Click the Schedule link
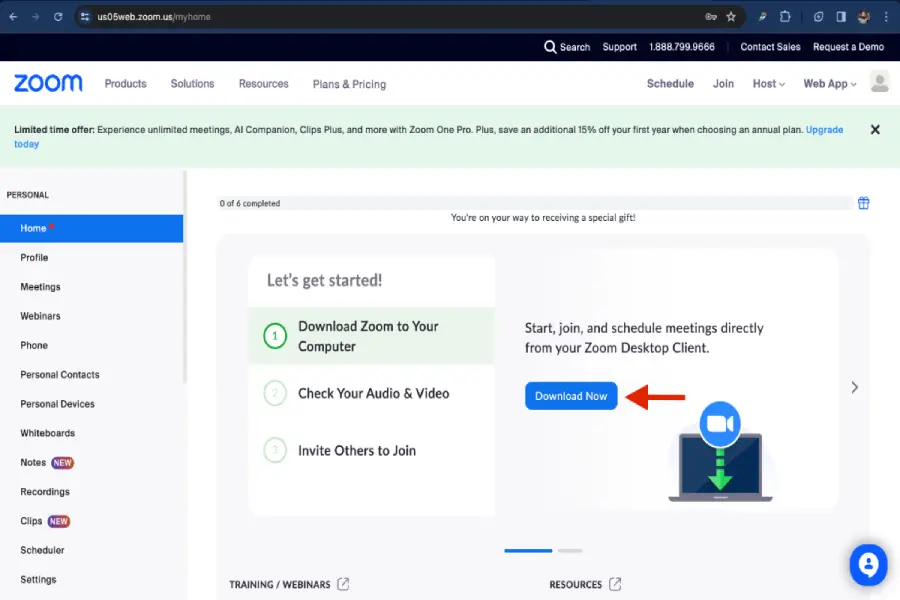The width and height of the screenshot is (900, 600). point(670,84)
